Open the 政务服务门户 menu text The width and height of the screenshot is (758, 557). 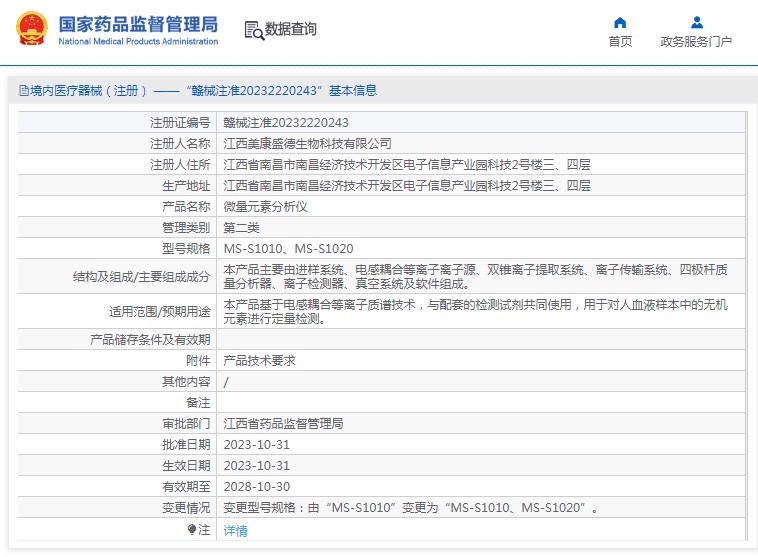(696, 42)
